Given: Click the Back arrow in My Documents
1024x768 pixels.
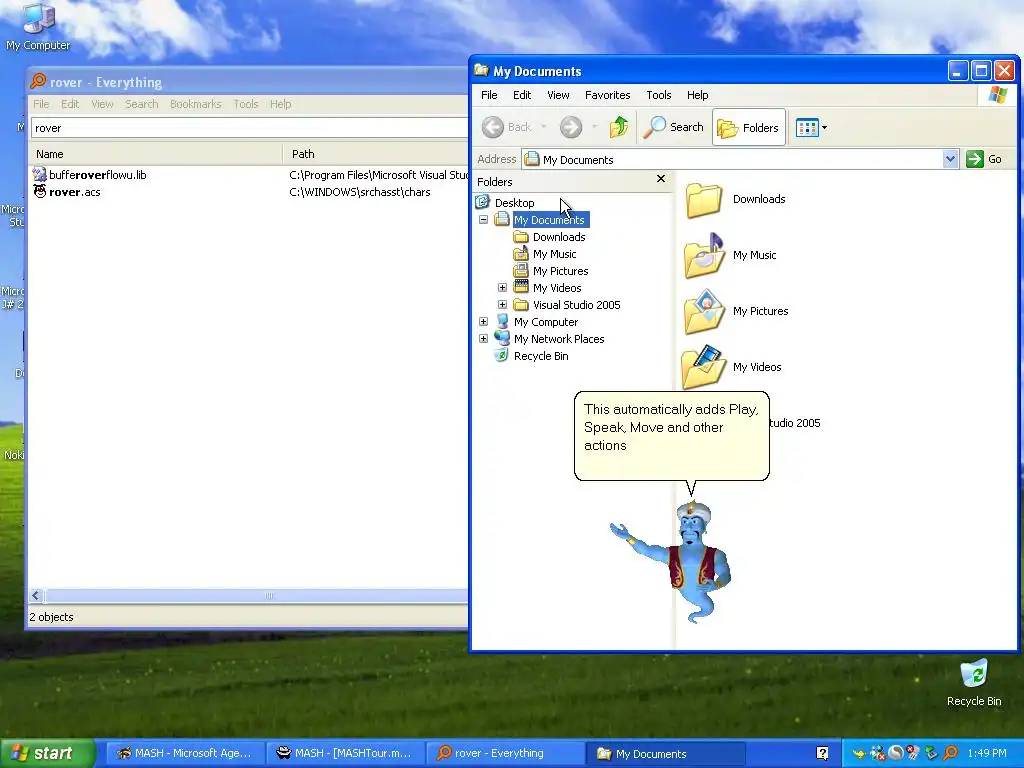Looking at the screenshot, I should [507, 127].
